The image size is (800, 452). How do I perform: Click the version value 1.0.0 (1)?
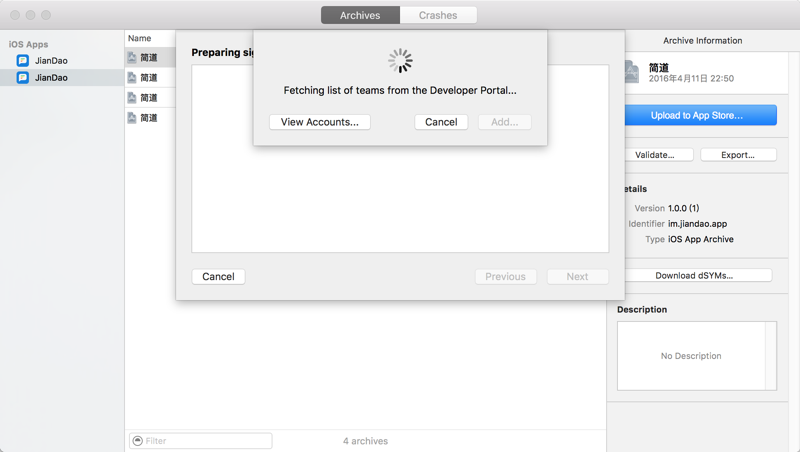tap(684, 208)
